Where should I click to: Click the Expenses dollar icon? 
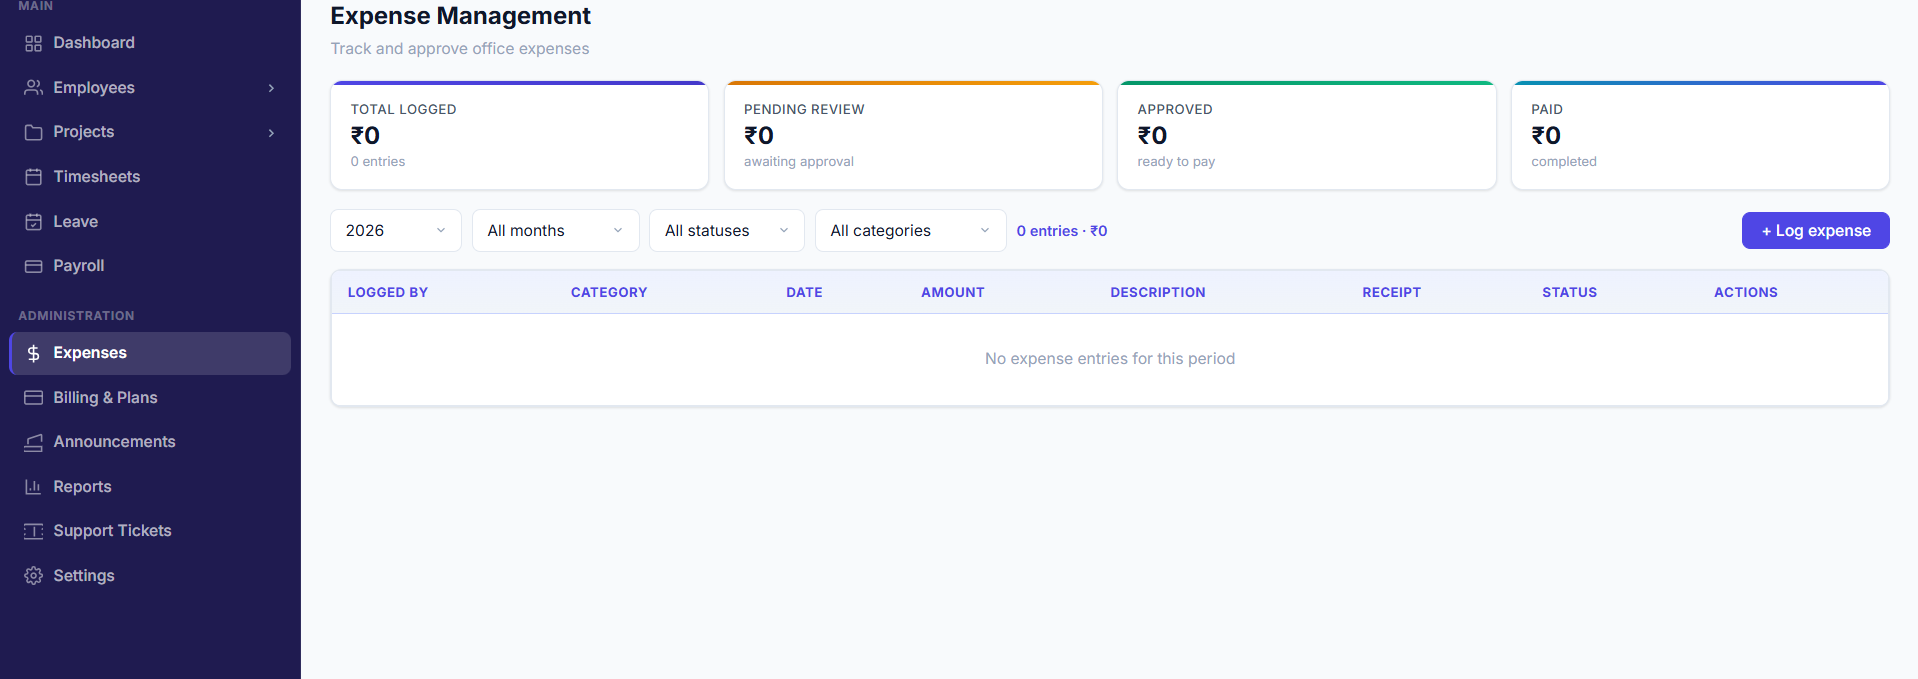(x=33, y=353)
